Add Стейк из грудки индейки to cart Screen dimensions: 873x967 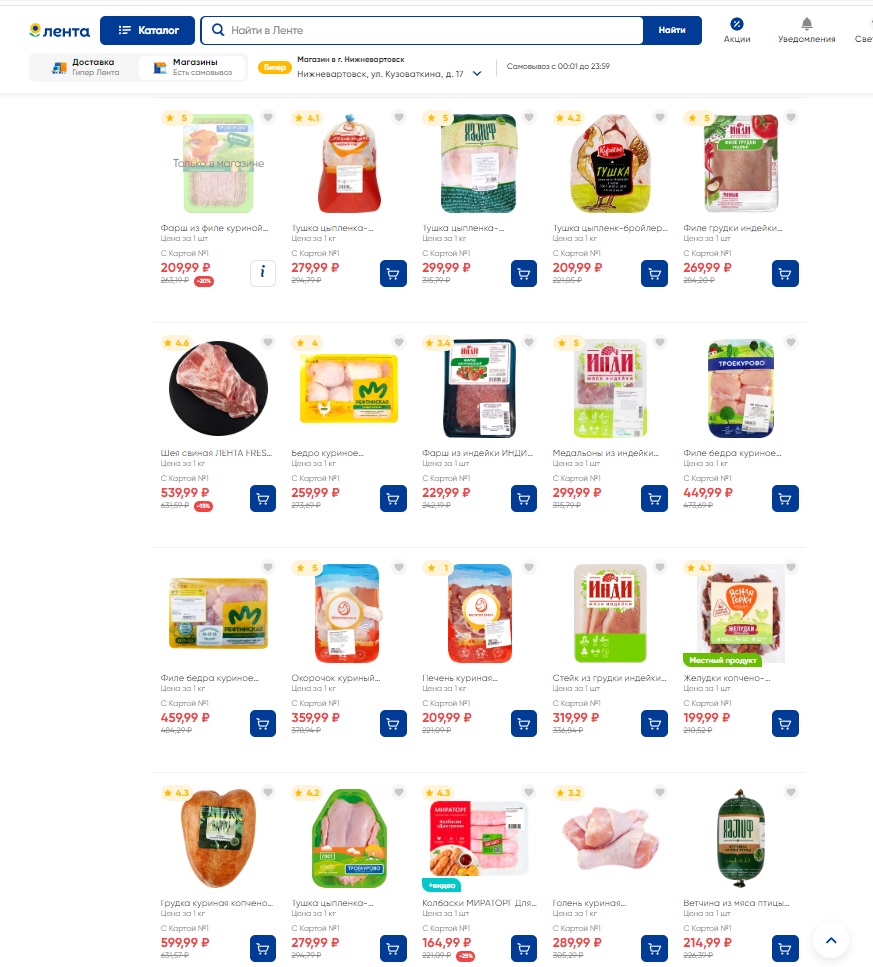tap(654, 724)
